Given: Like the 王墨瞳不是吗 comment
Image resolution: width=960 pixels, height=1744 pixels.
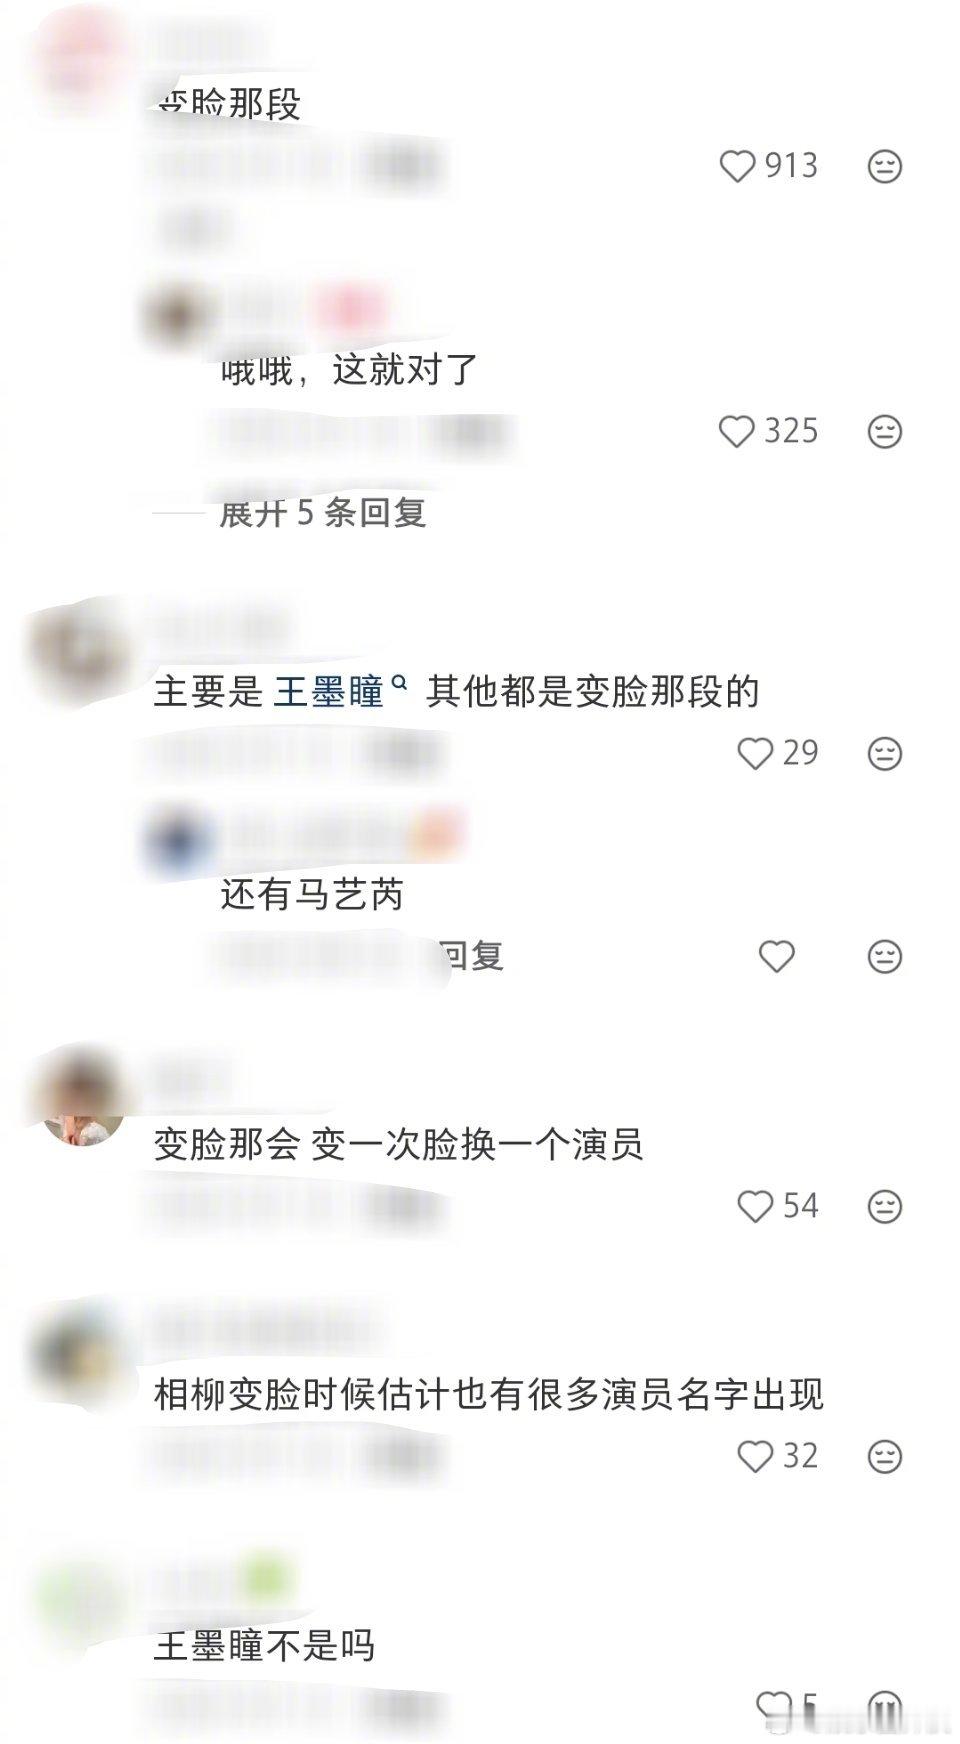Looking at the screenshot, I should coord(773,1705).
